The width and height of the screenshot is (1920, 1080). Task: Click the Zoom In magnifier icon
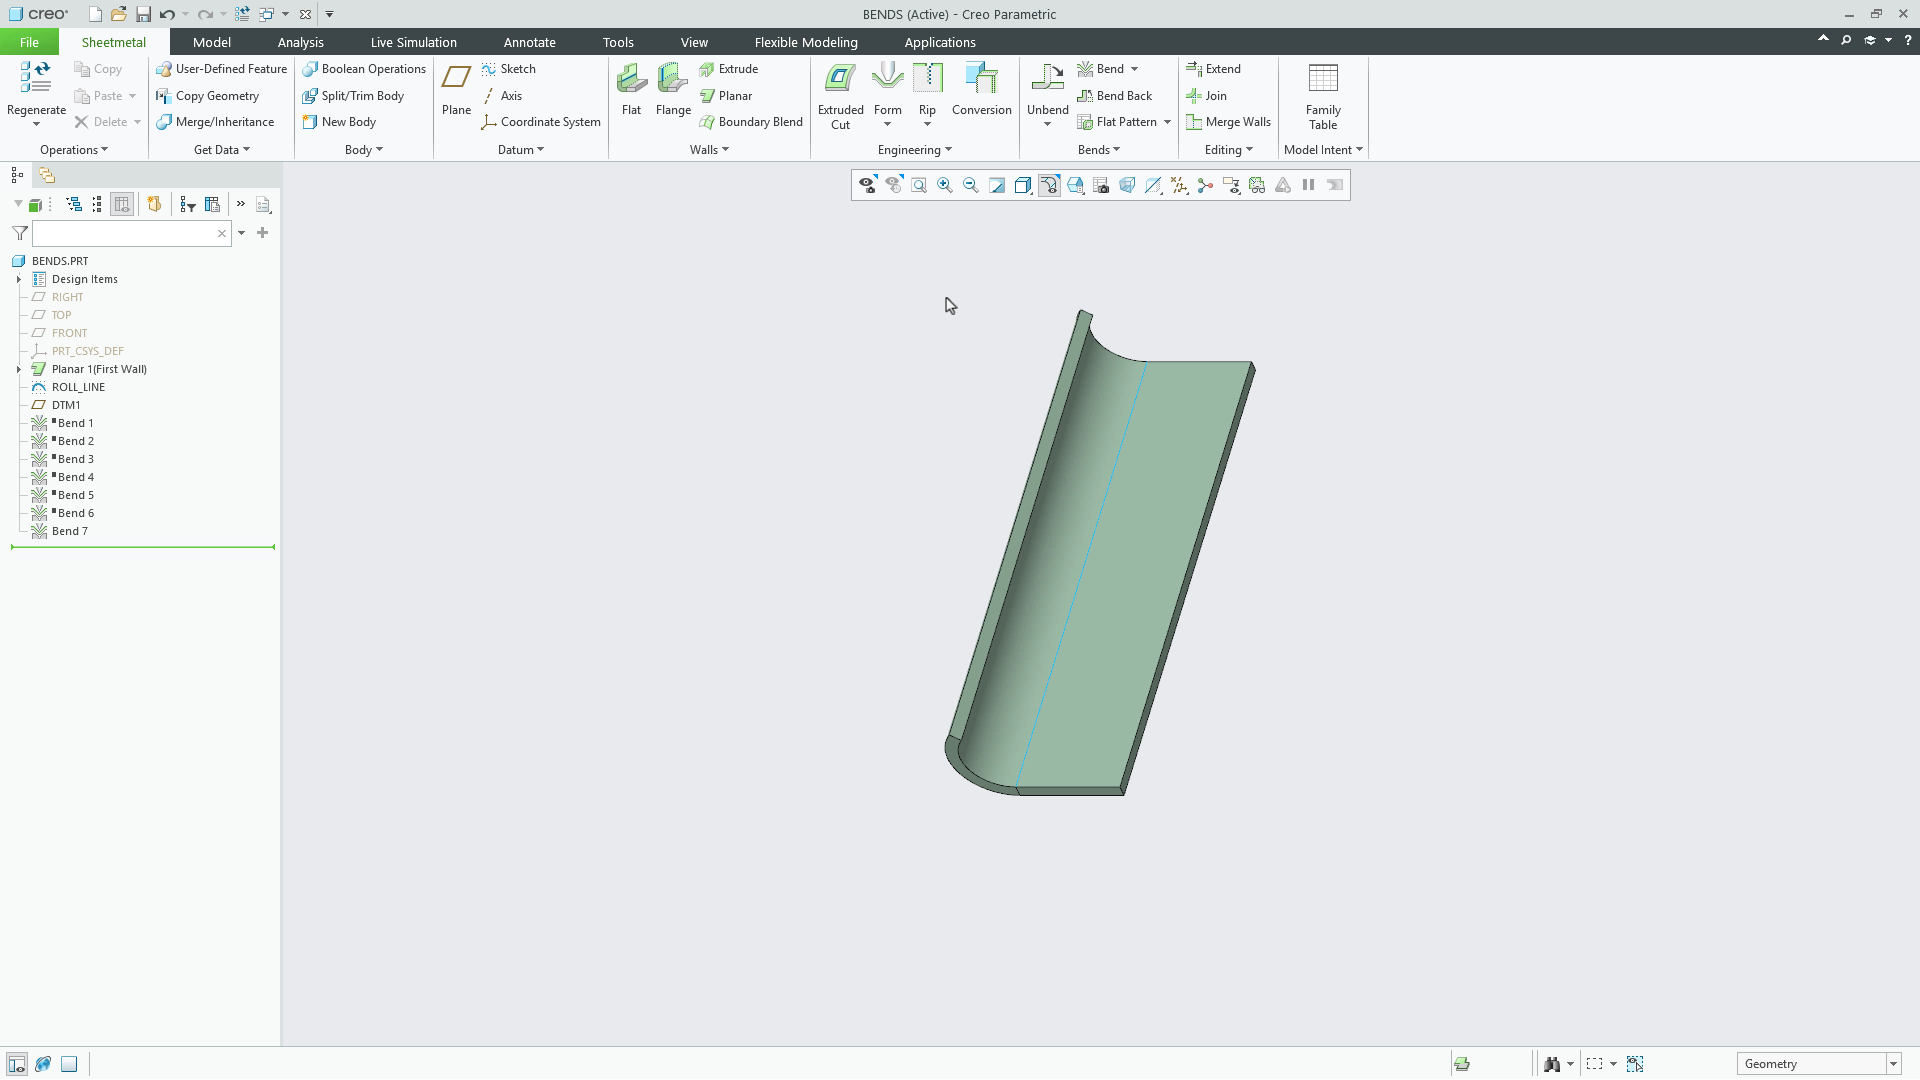tap(944, 185)
